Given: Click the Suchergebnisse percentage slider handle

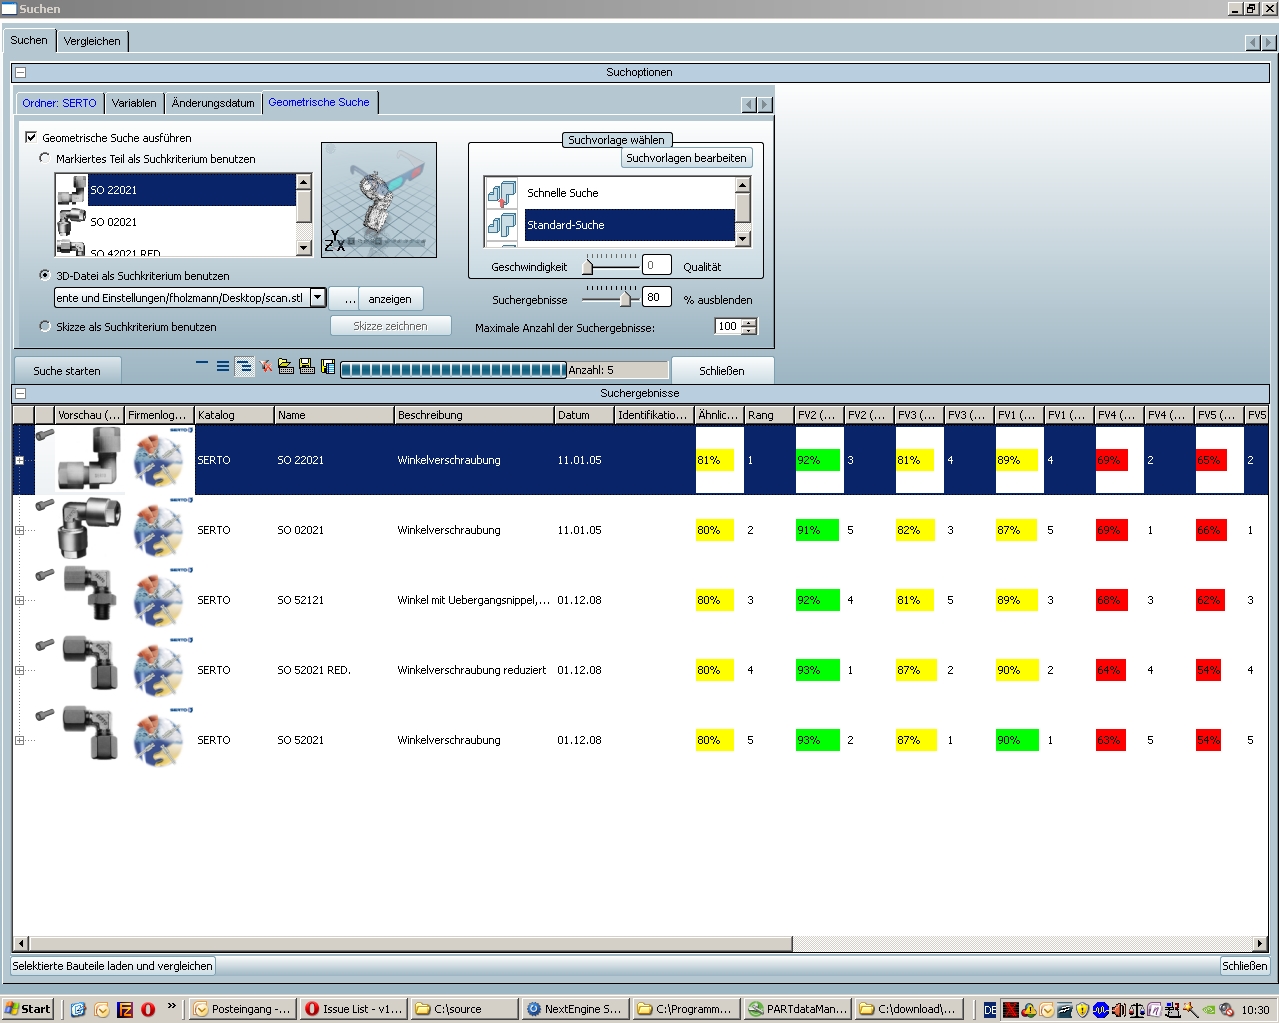Looking at the screenshot, I should 625,298.
